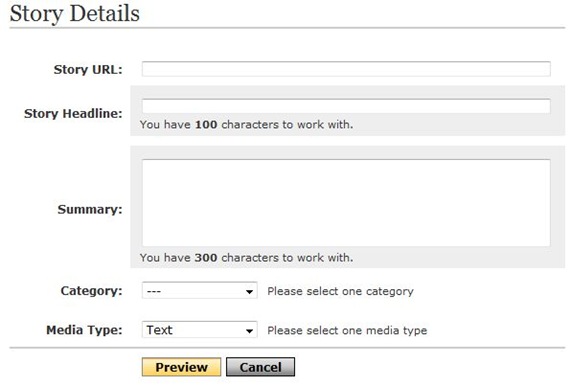This screenshot has height=386, width=570.
Task: Click 'Please select one category' text
Action: [x=341, y=291]
